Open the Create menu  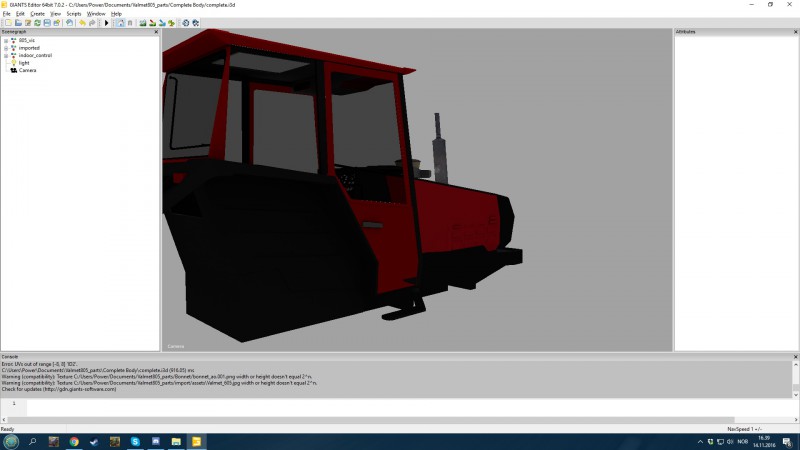pyautogui.click(x=37, y=14)
